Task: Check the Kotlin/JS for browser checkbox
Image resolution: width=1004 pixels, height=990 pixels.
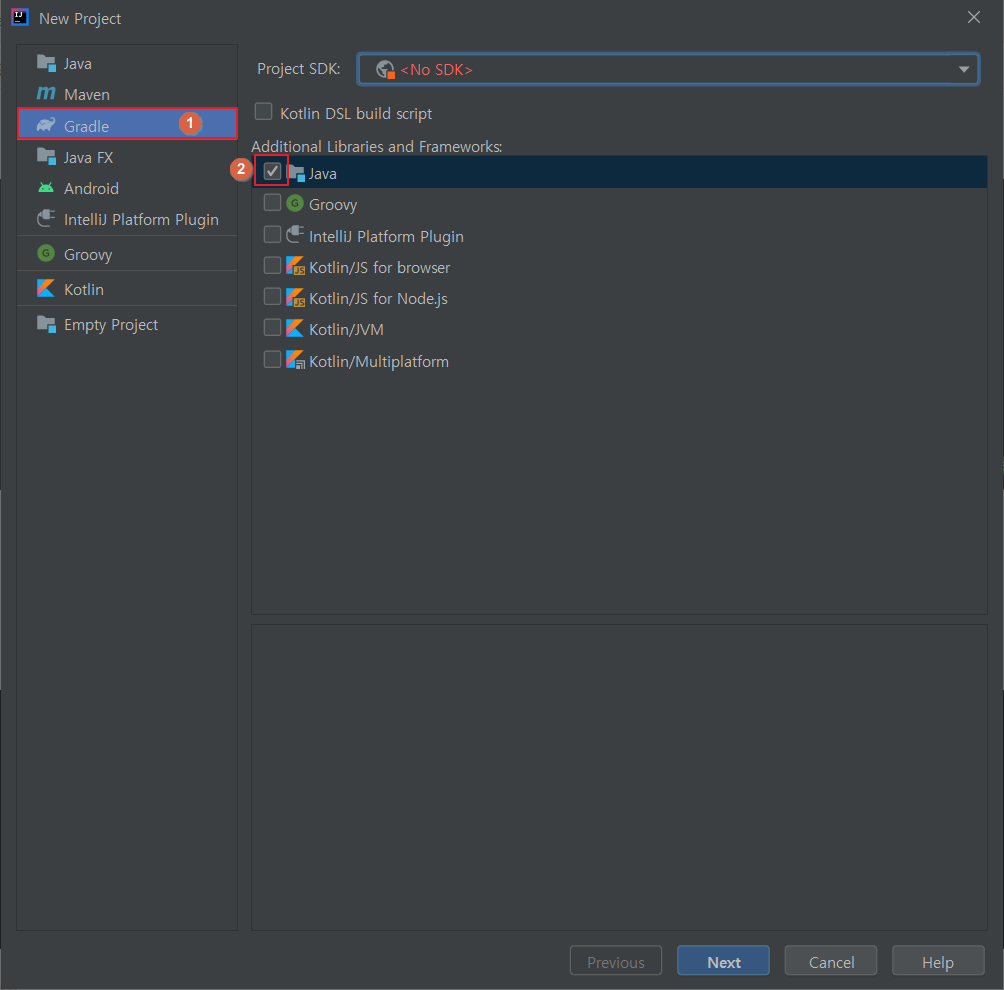Action: (x=272, y=265)
